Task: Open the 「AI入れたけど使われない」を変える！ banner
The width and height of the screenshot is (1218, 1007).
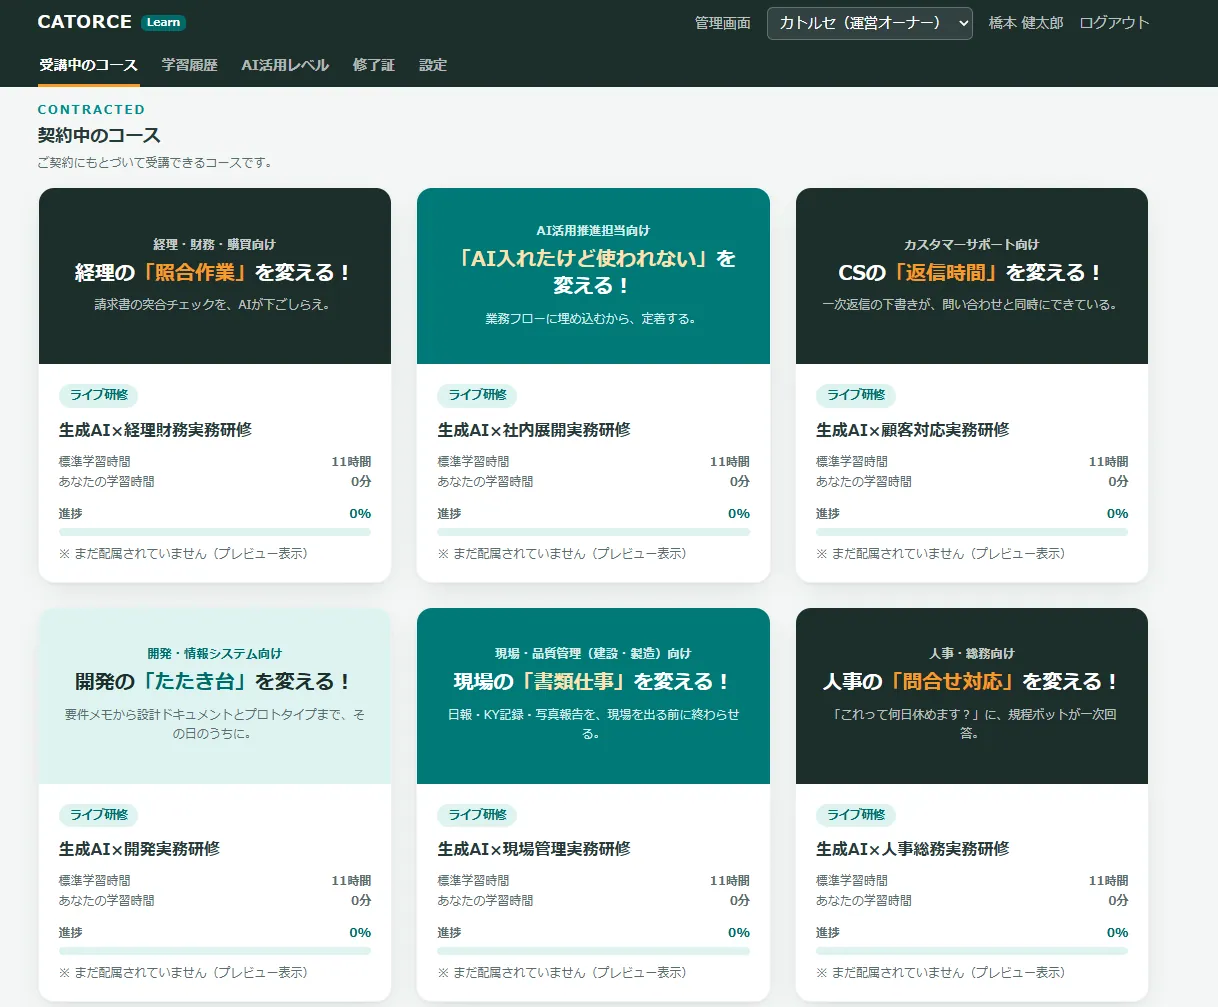Action: (593, 276)
